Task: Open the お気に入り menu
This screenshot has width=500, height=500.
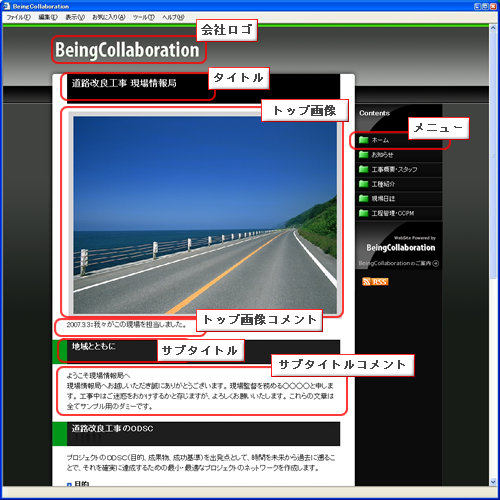Action: pos(109,17)
